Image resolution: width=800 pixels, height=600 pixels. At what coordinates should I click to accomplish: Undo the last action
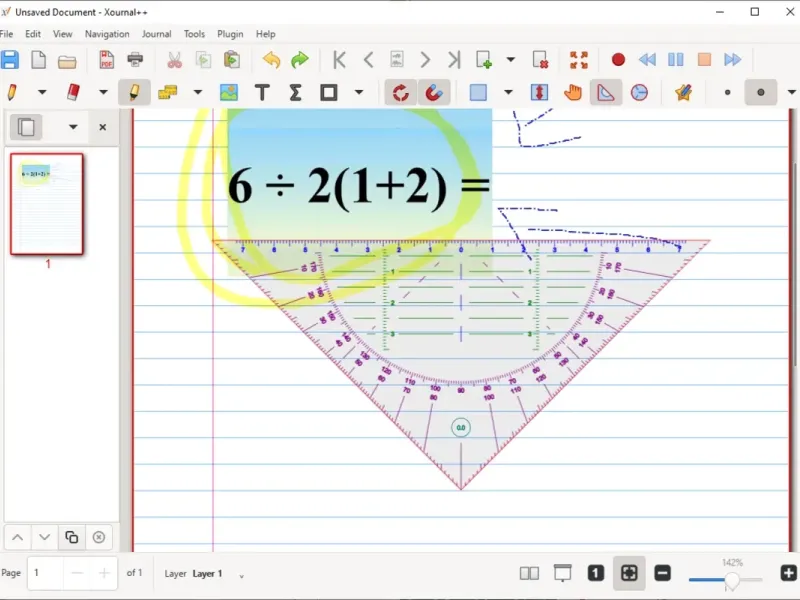(x=271, y=60)
